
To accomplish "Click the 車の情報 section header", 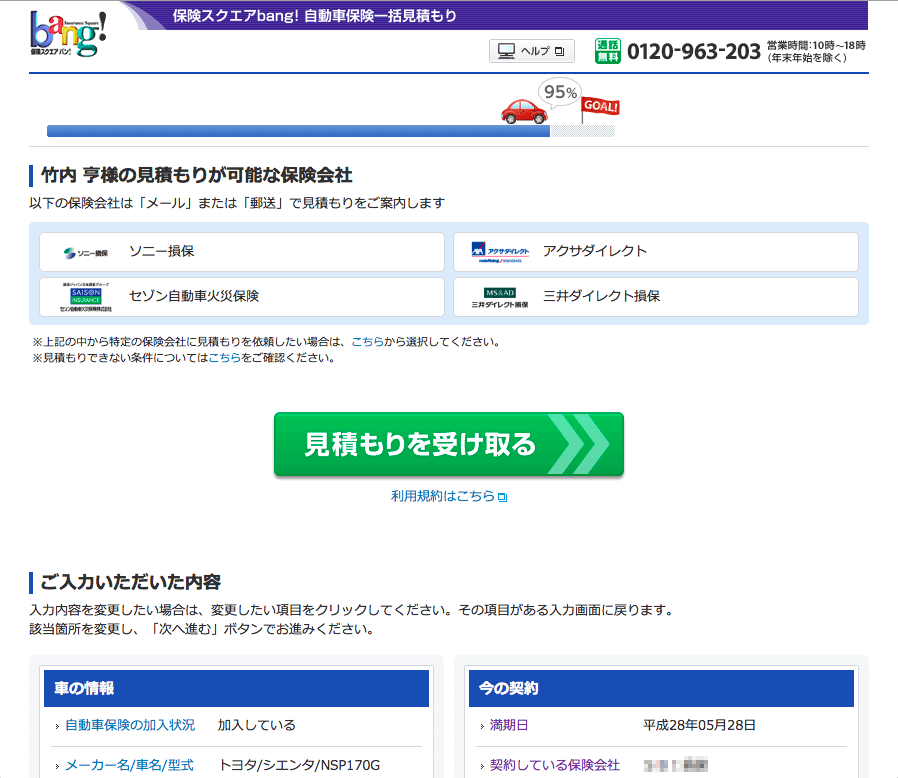I will [237, 688].
